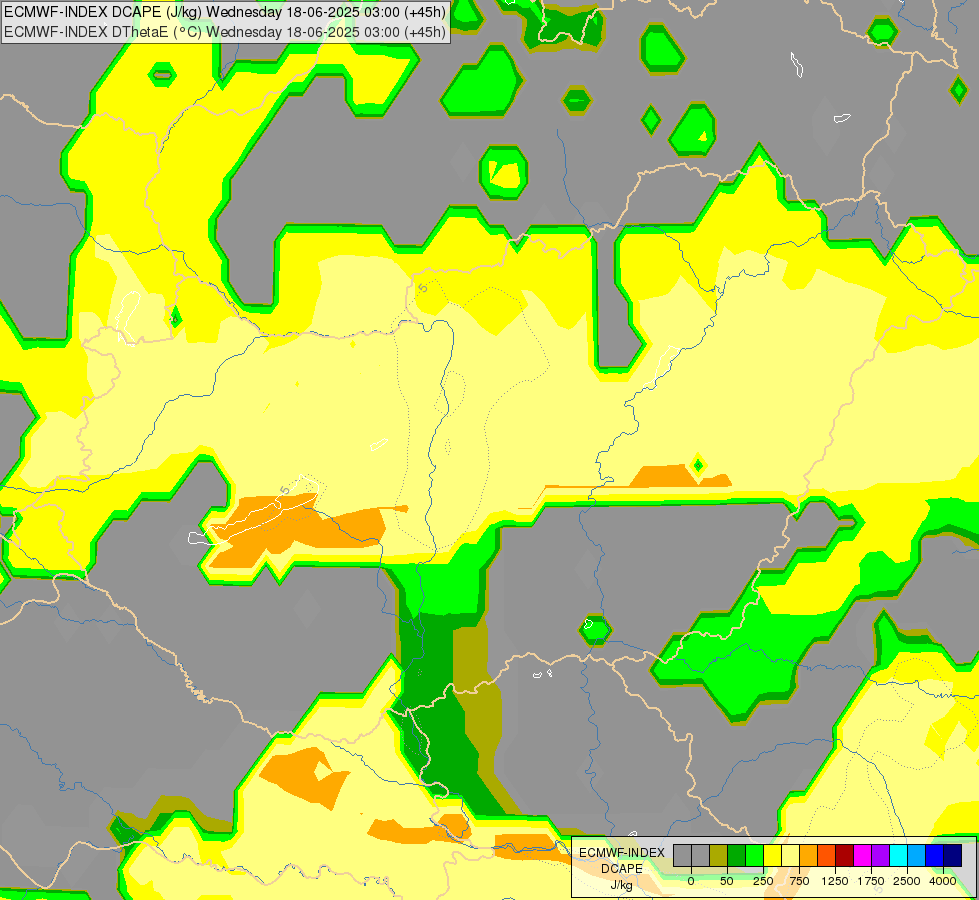Viewport: 979px width, 900px height.
Task: Click ECMWF-INDEX label inside the legend box
Action: tap(622, 853)
